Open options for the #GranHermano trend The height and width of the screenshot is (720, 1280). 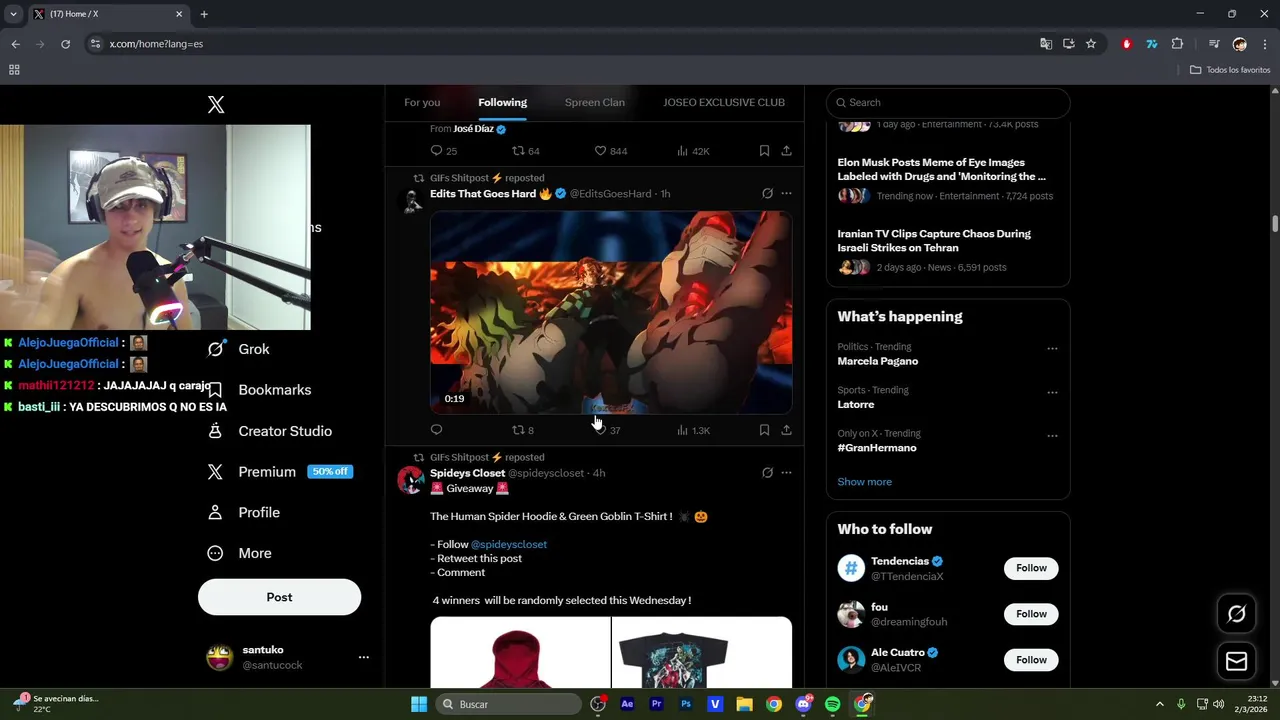click(x=1052, y=435)
